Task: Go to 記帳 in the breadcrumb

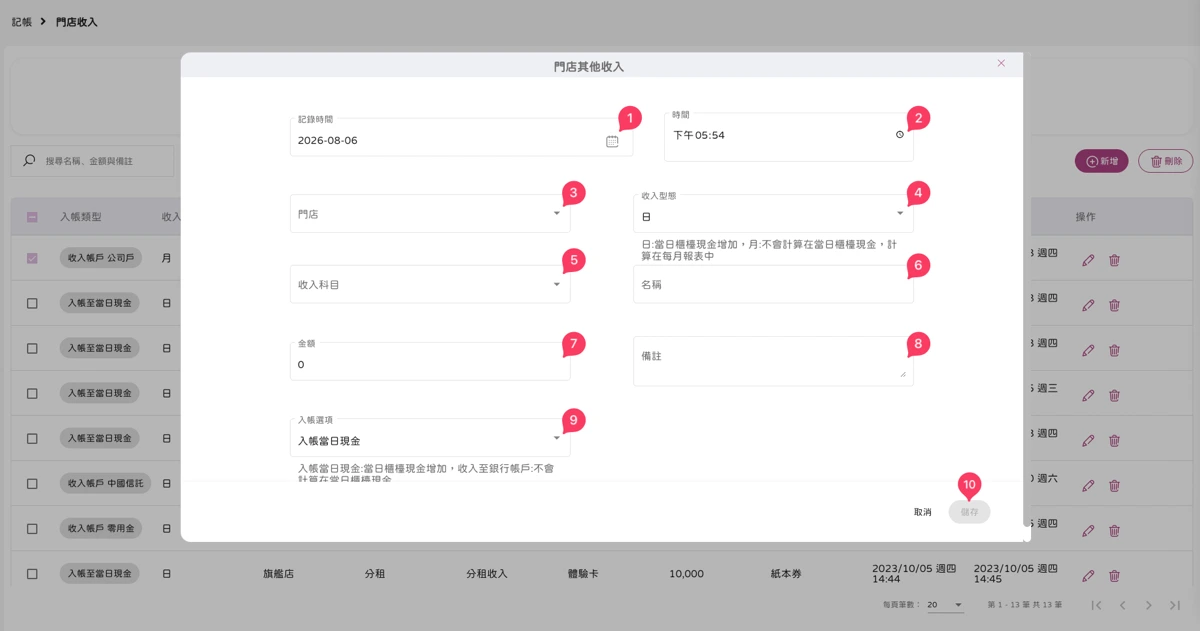Action: click(21, 22)
